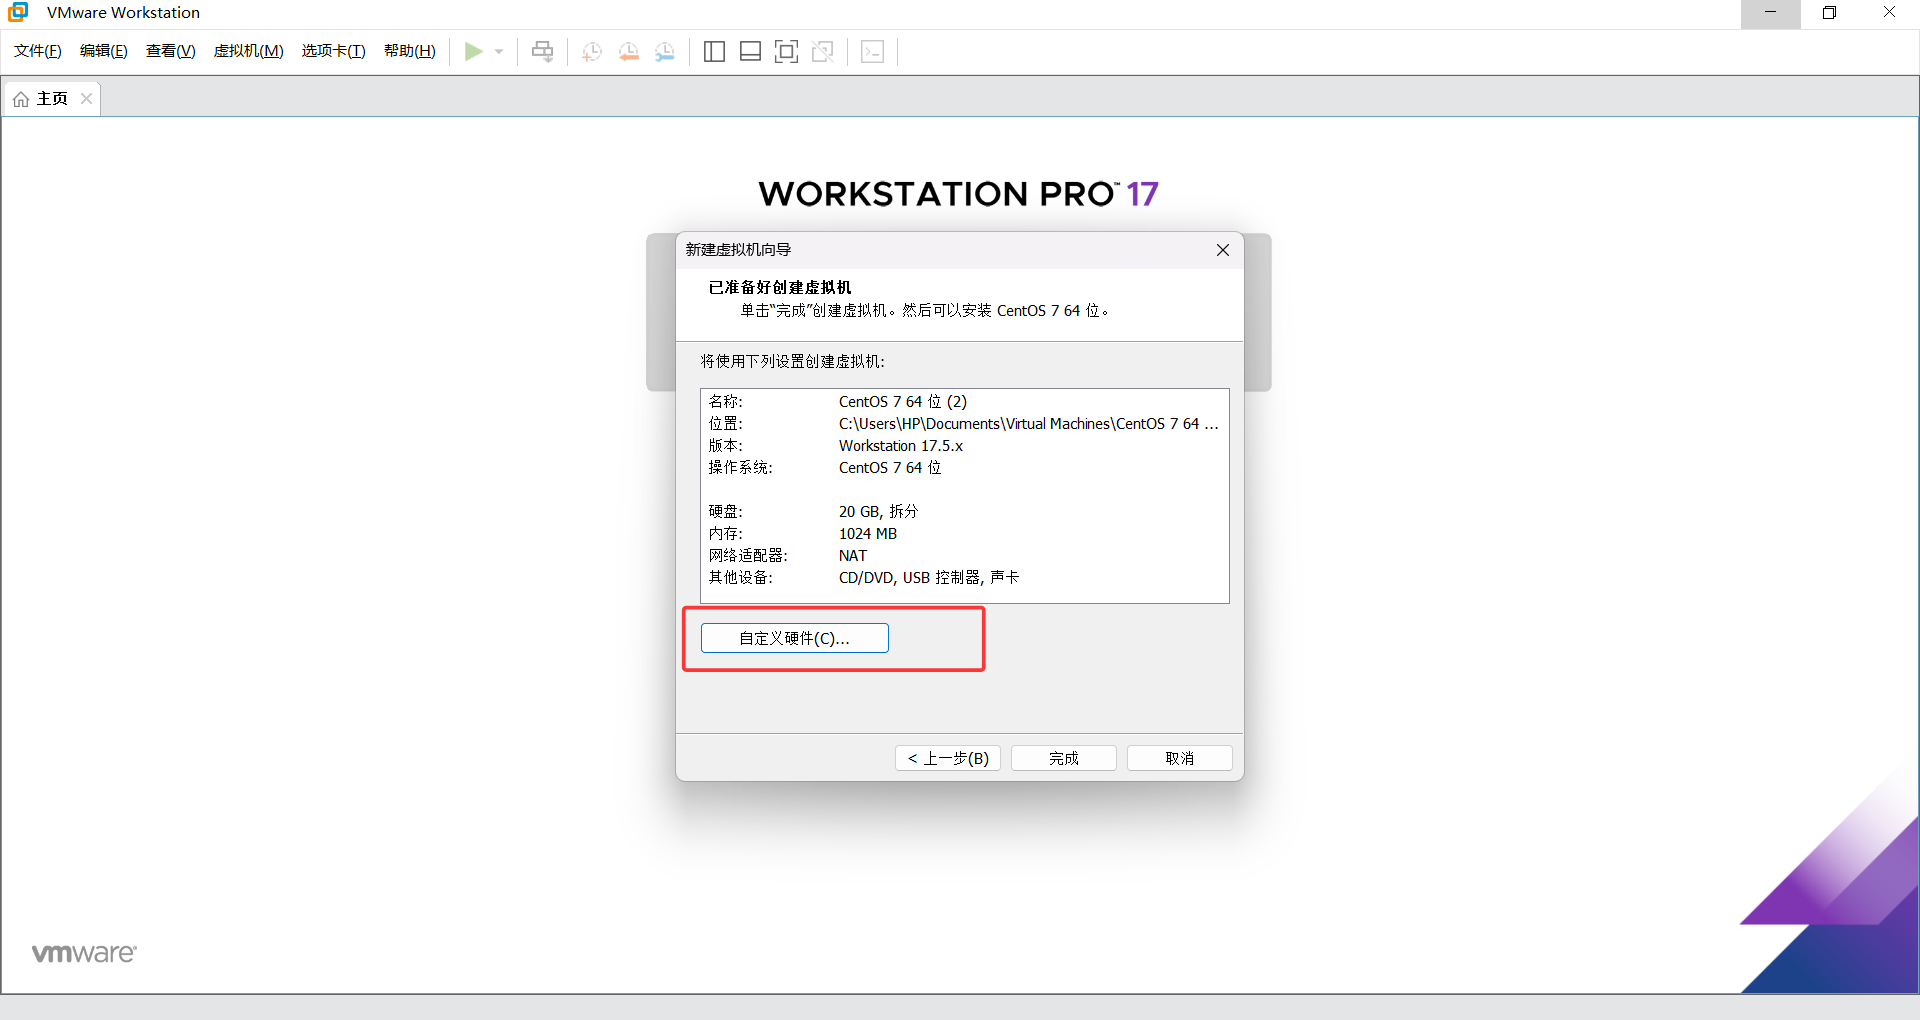This screenshot has width=1920, height=1020.
Task: Click the 取消 cancel button
Action: coord(1180,758)
